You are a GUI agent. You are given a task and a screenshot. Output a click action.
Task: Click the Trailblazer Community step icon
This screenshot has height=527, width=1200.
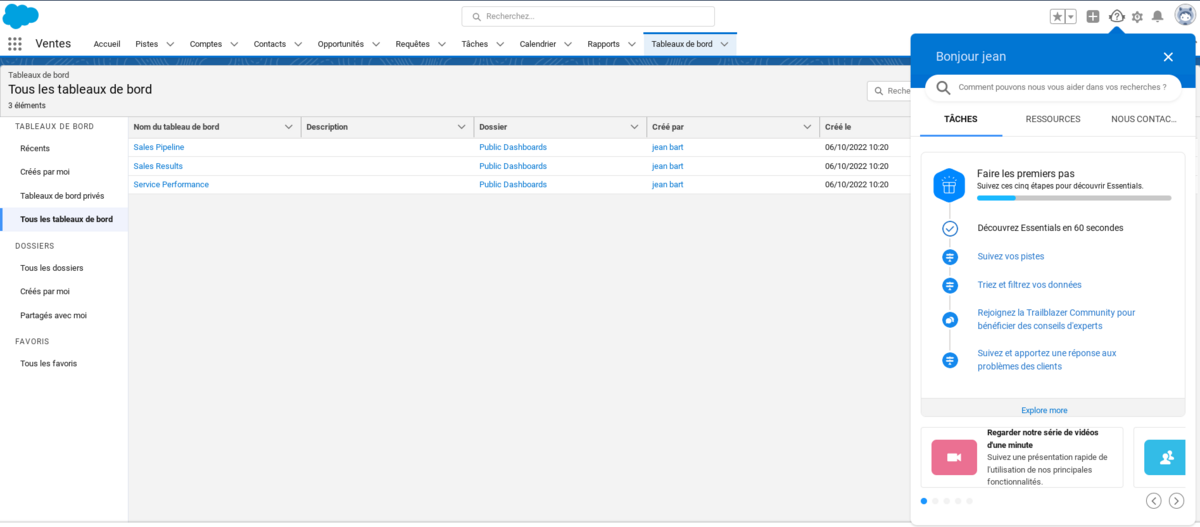click(950, 320)
